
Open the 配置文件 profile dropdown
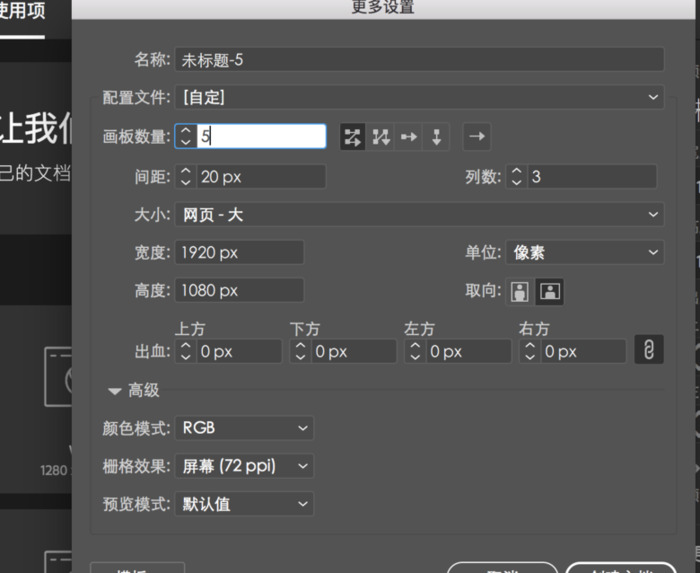[x=419, y=97]
